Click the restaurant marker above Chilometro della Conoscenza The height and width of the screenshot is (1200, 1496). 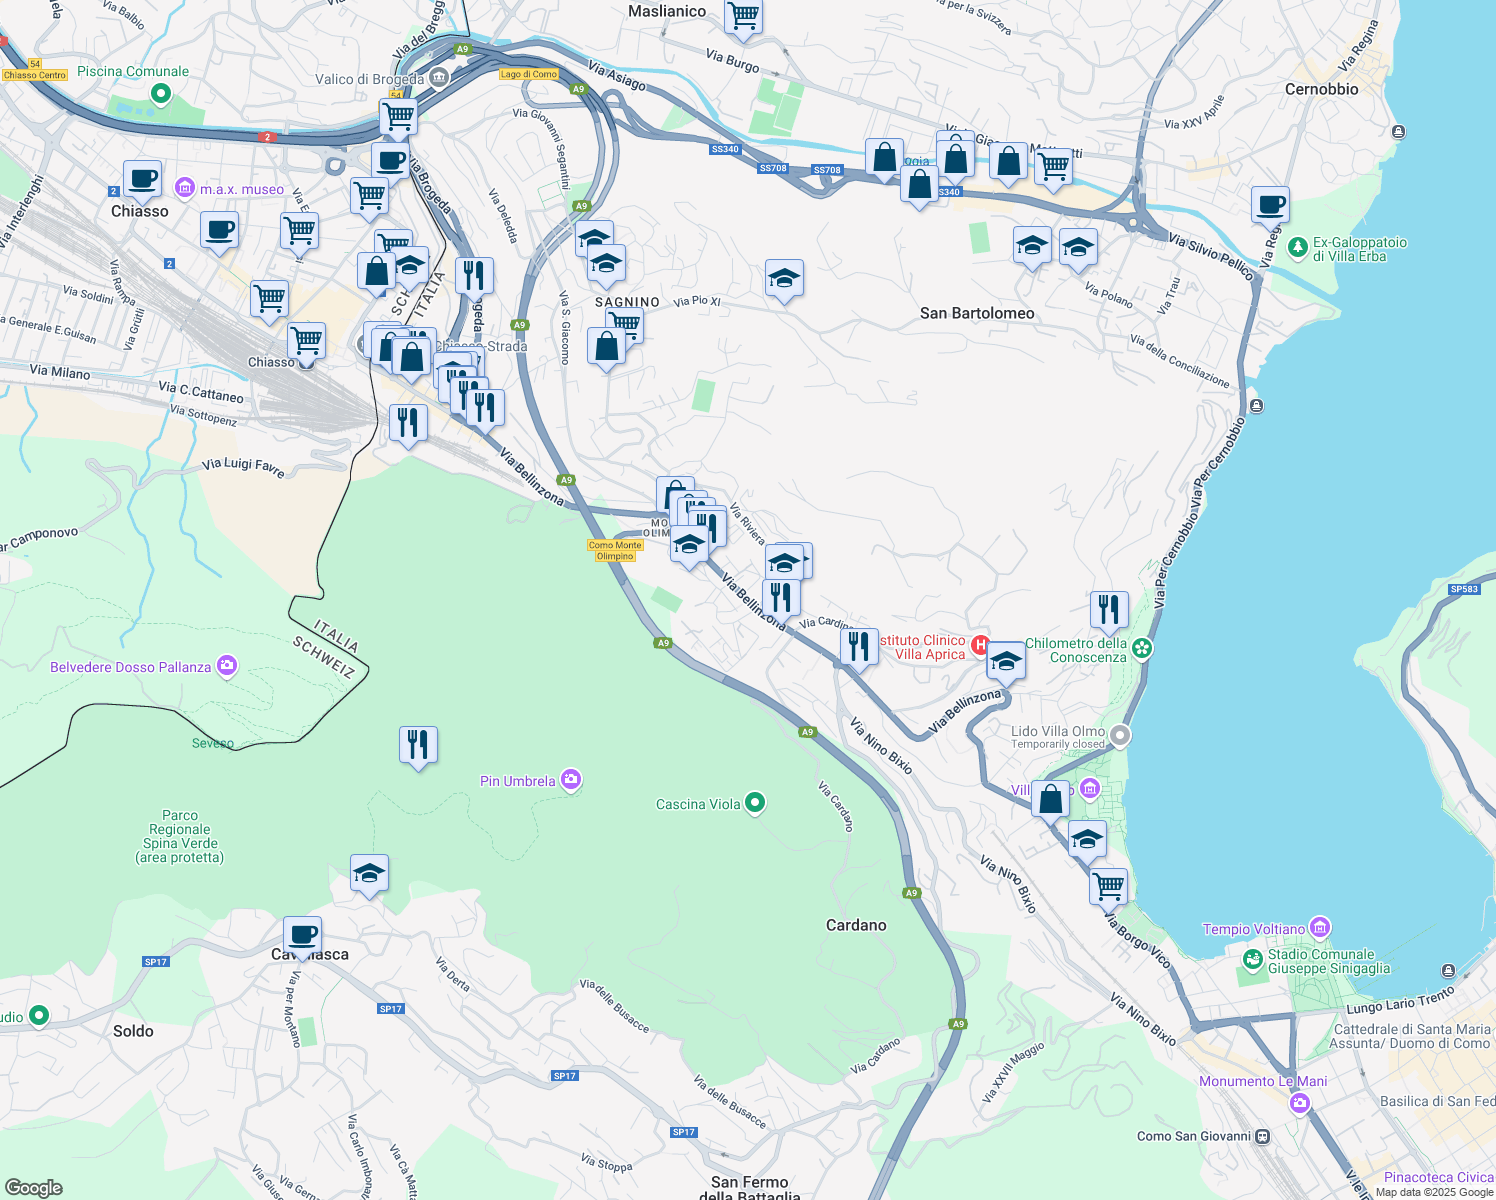[x=1109, y=610]
